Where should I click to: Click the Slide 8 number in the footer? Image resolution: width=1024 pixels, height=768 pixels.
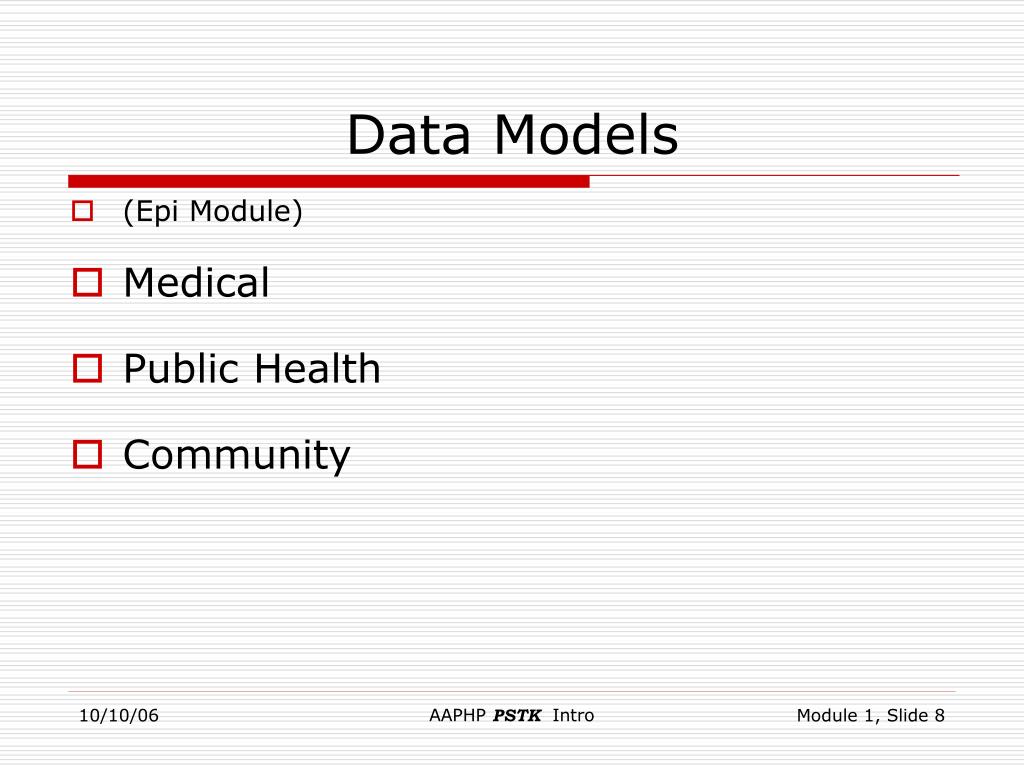coord(916,716)
